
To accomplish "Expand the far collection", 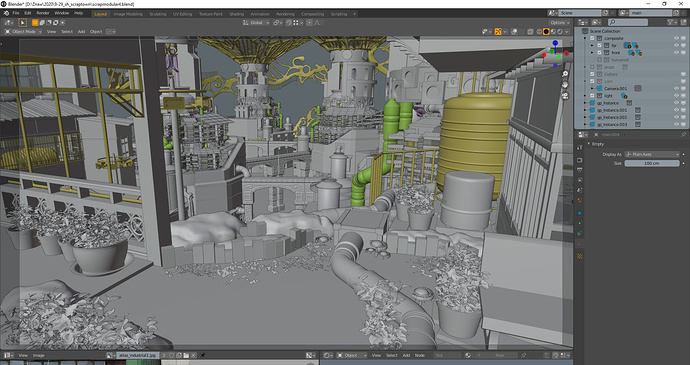I will (592, 45).
